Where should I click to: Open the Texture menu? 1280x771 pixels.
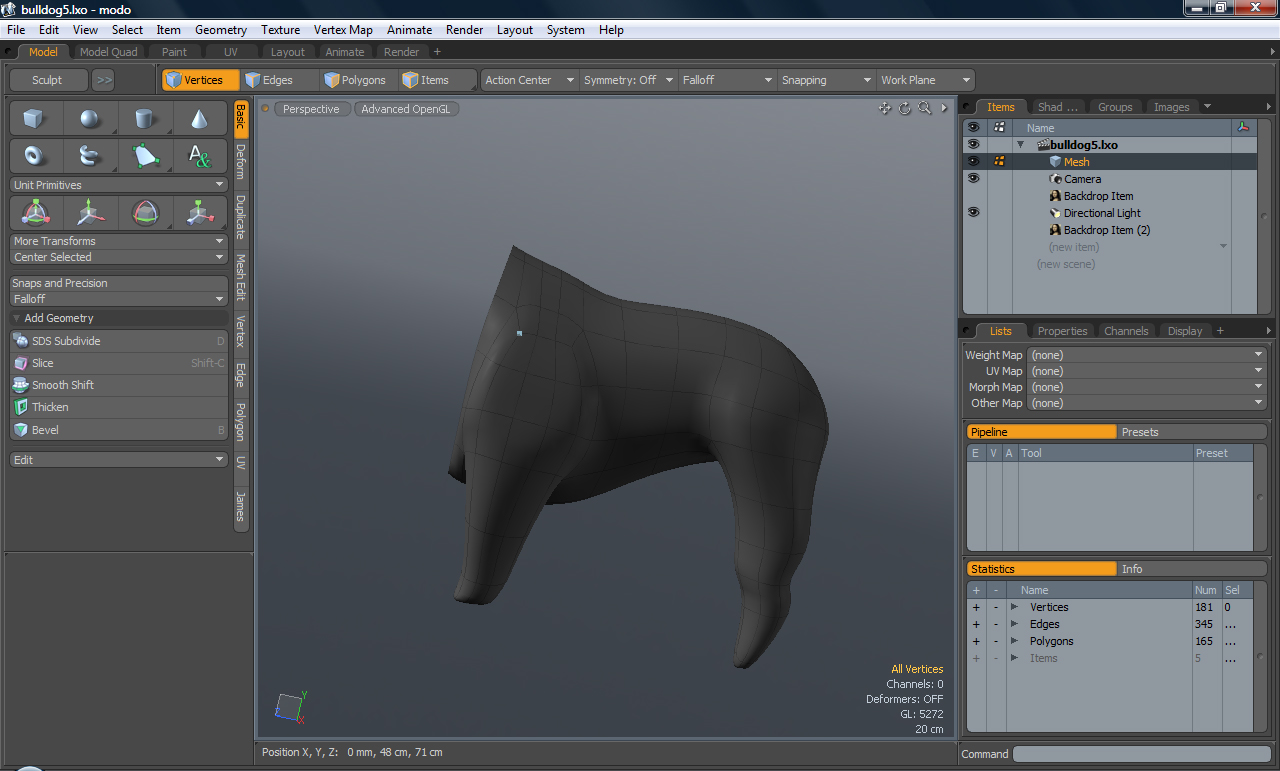(281, 30)
